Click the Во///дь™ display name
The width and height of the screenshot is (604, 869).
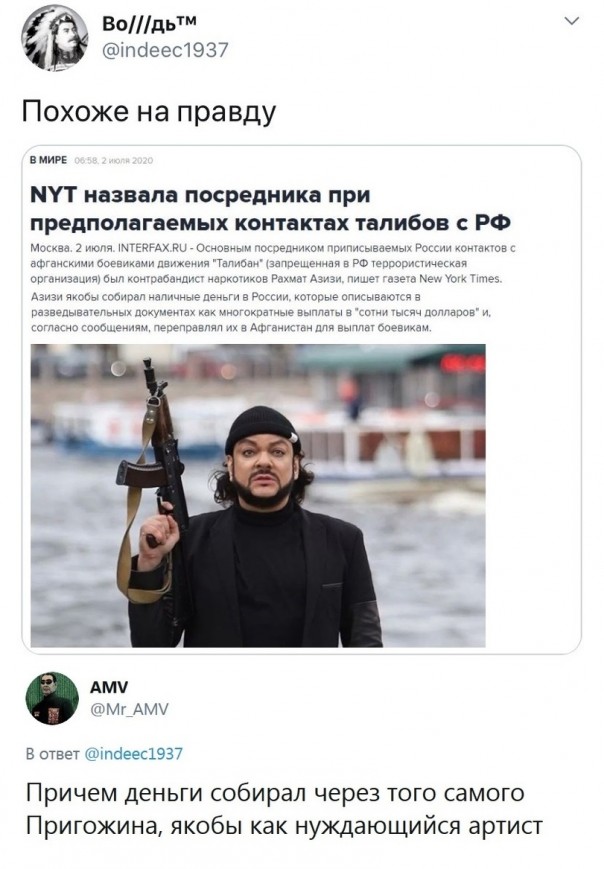149,23
